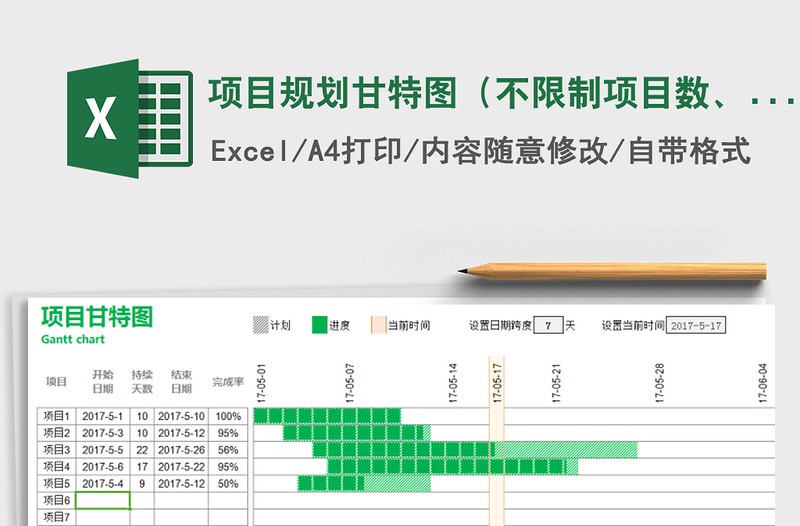Select the 项目7 row label
This screenshot has width=800, height=526.
(x=57, y=517)
